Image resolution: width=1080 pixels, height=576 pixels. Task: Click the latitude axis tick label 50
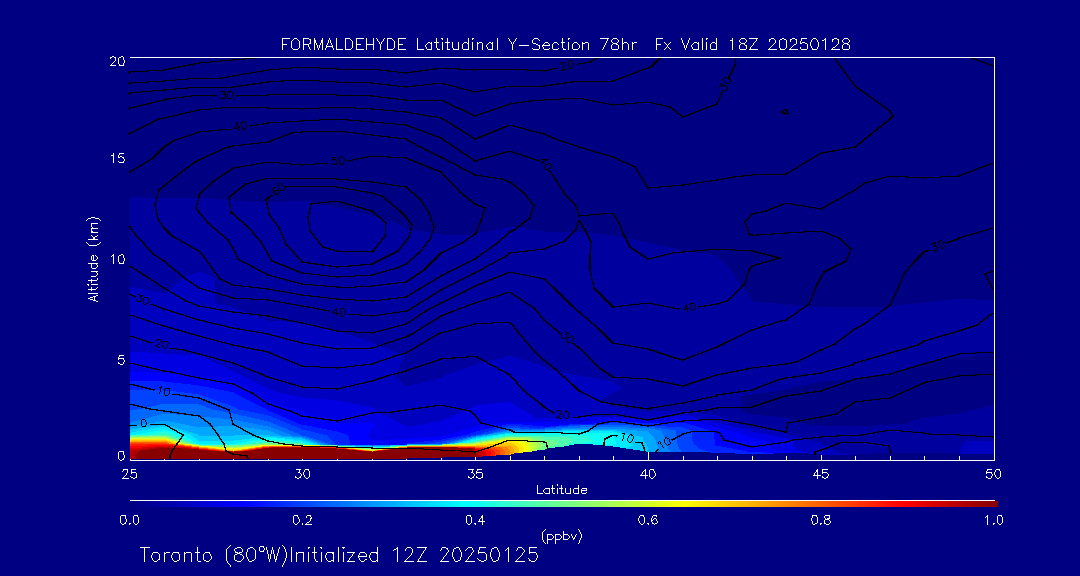point(993,473)
